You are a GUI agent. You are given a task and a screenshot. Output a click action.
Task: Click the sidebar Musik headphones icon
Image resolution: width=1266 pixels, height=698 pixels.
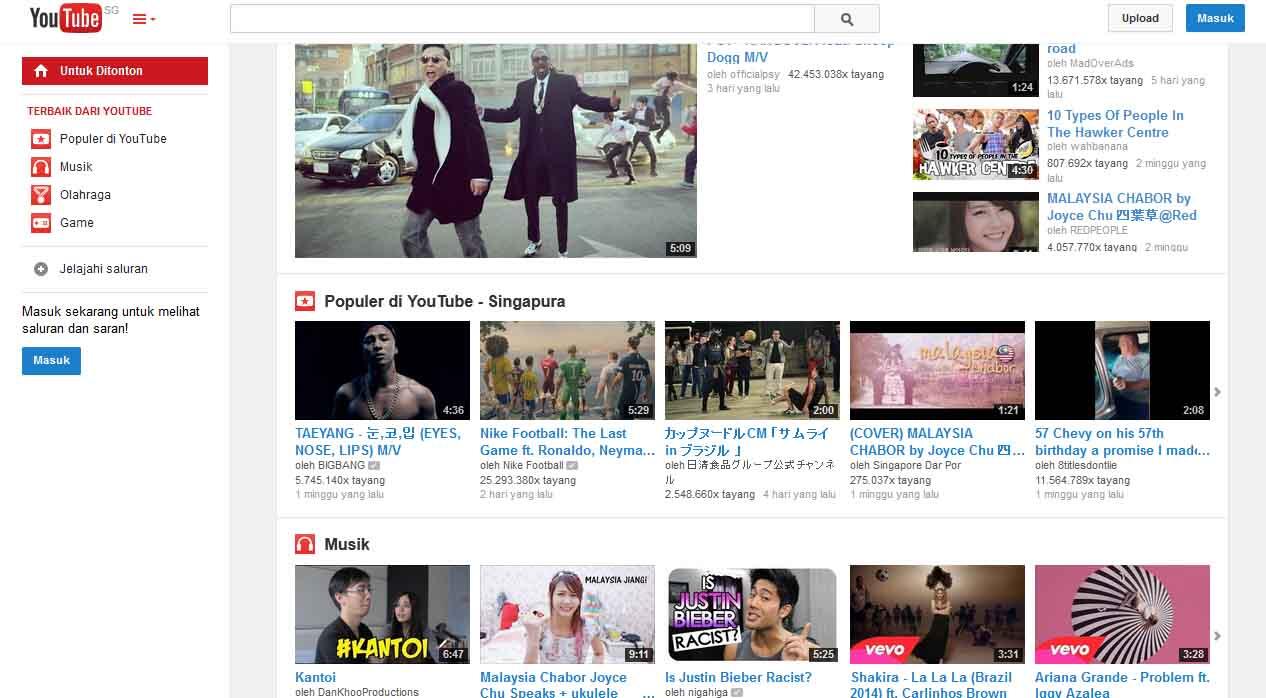click(41, 167)
